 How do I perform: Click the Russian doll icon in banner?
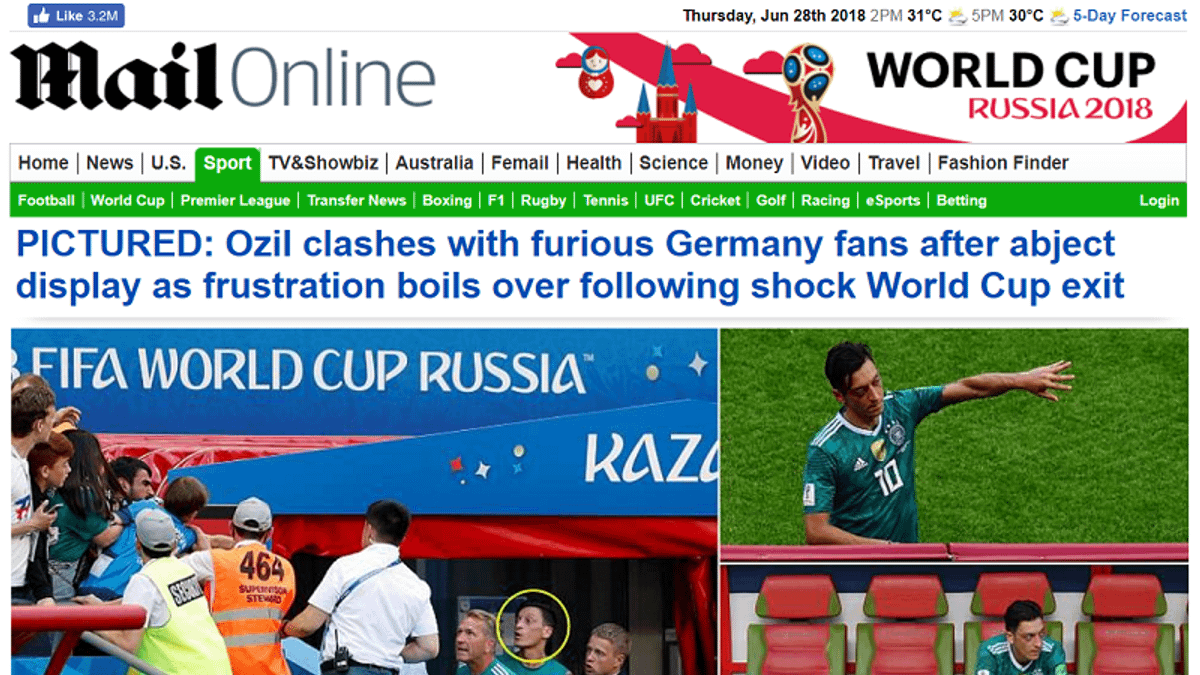pos(595,71)
